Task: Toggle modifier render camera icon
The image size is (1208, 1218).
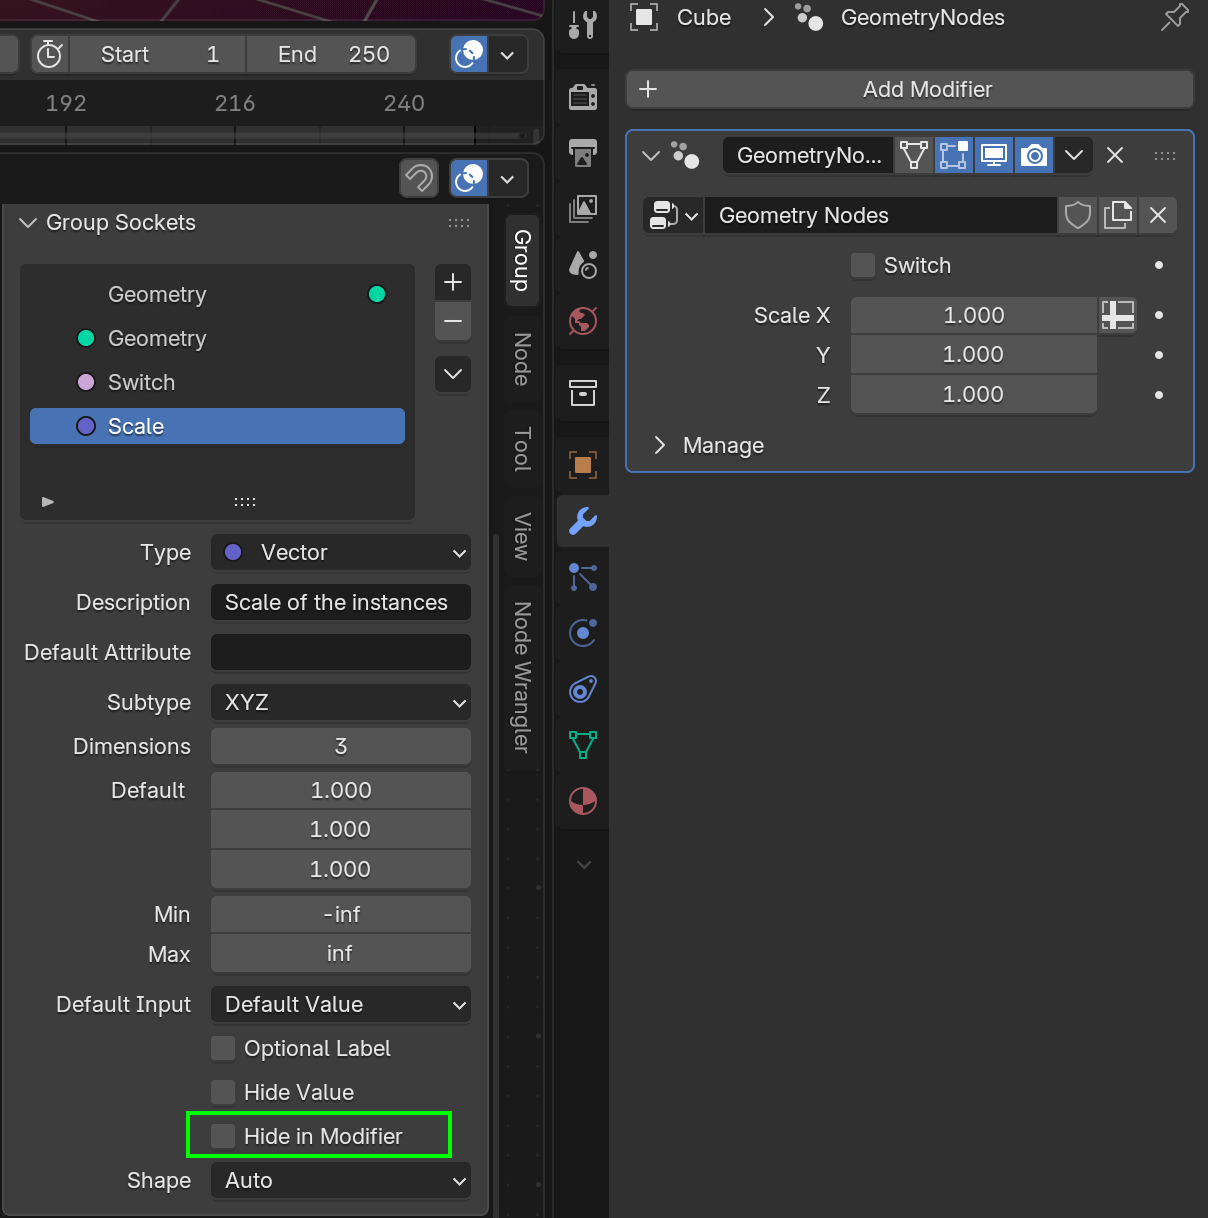Action: 1034,155
